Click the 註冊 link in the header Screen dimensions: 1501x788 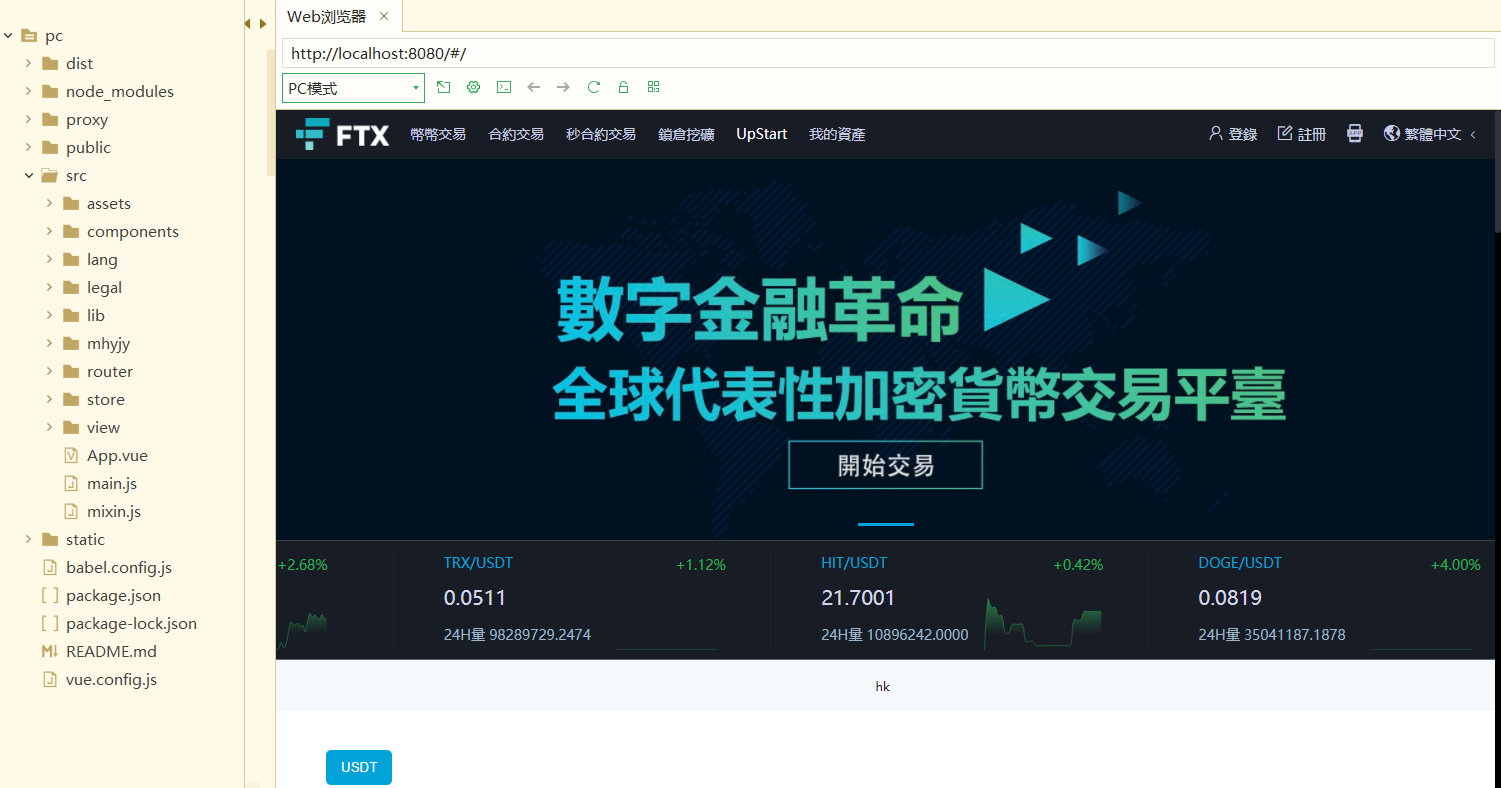1310,132
